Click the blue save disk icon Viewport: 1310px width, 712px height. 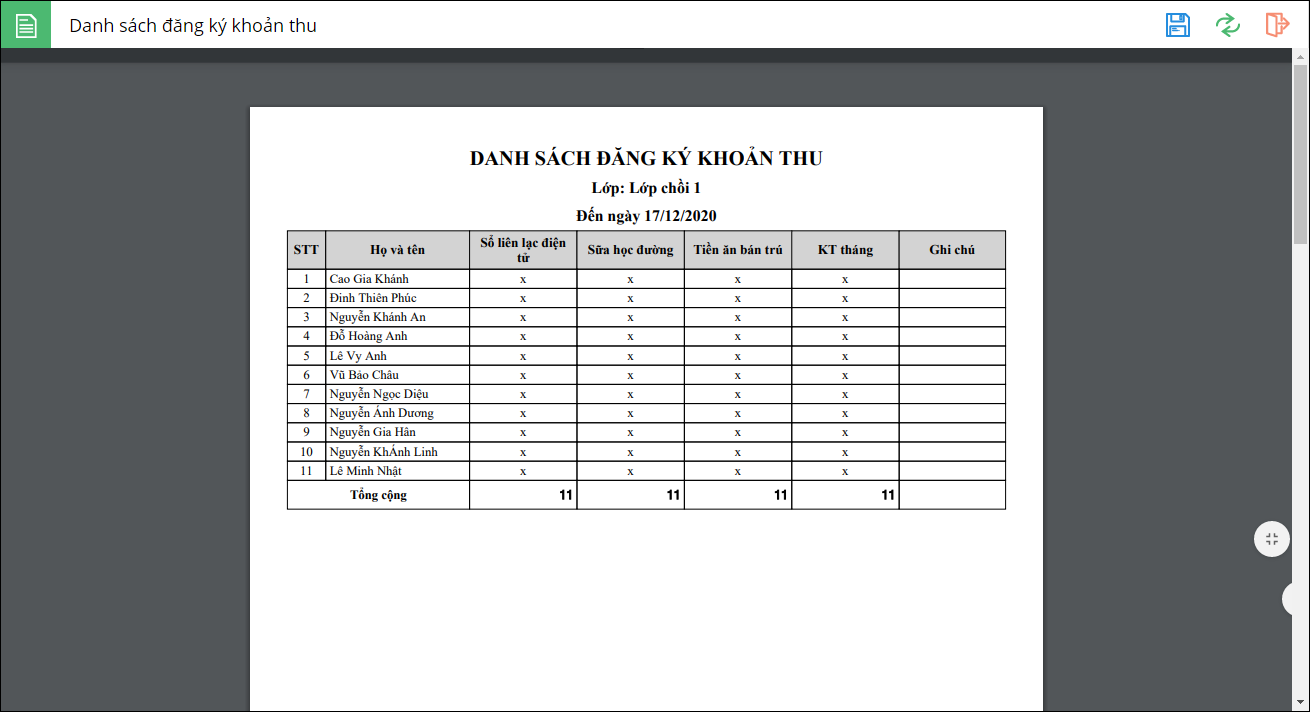(1178, 25)
